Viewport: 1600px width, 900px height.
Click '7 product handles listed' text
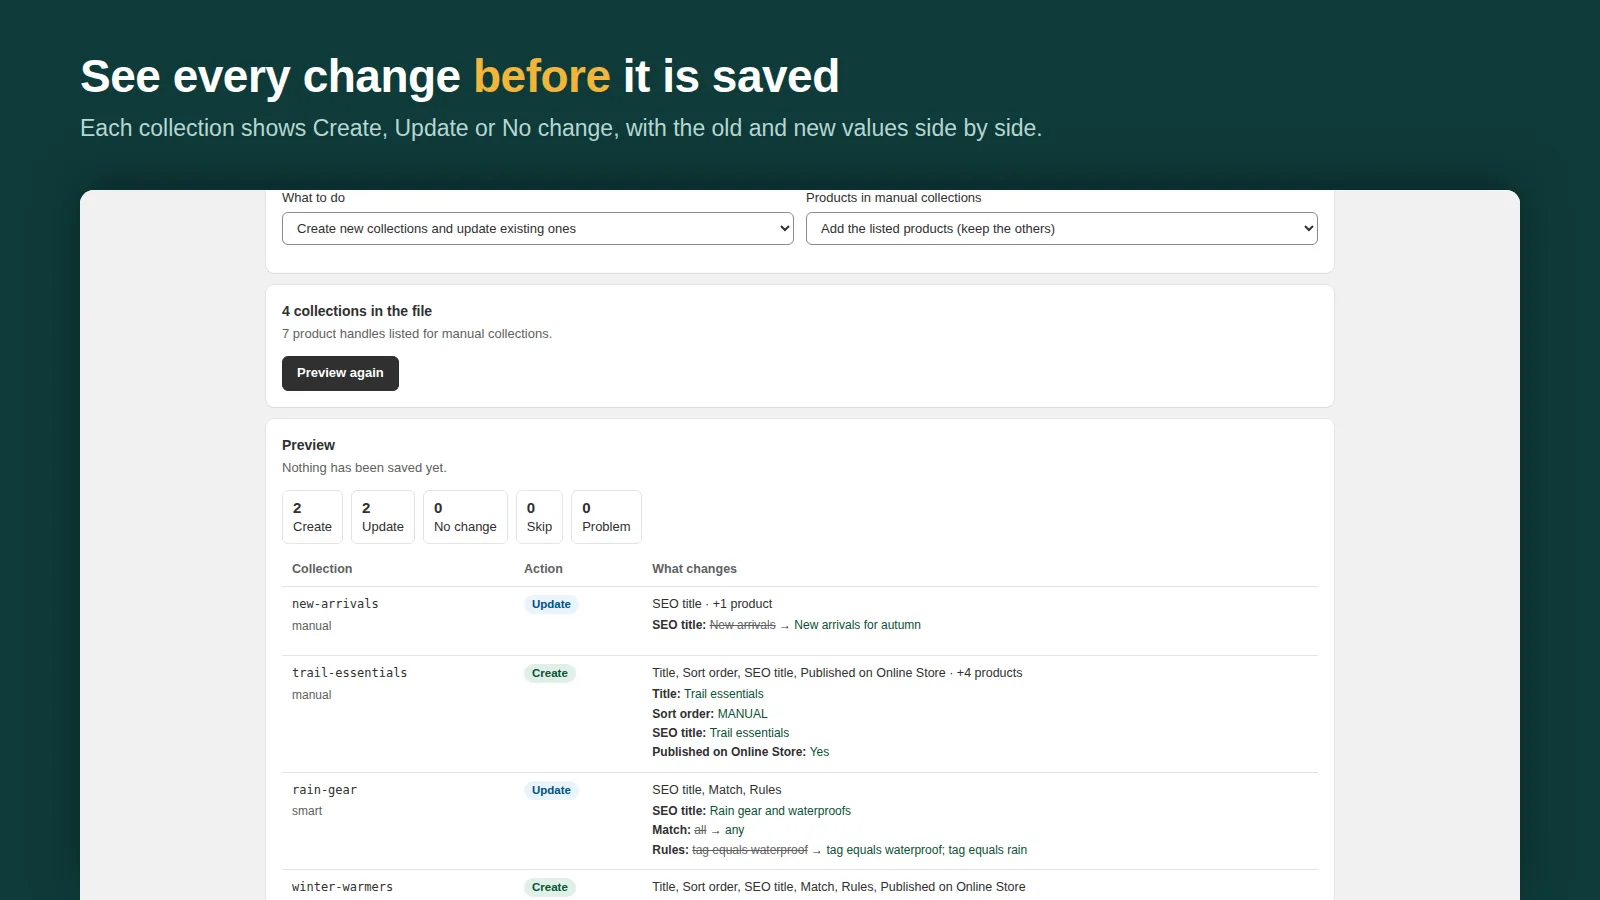click(x=417, y=334)
